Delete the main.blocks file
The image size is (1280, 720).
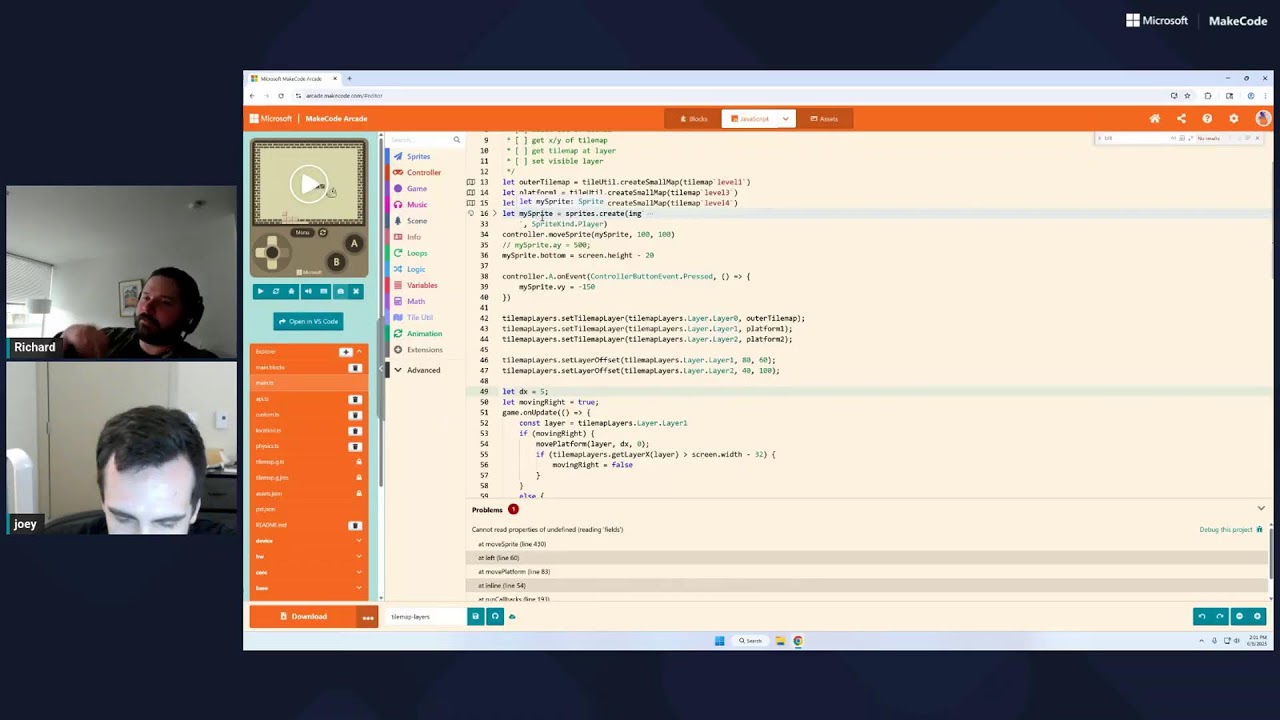354,368
